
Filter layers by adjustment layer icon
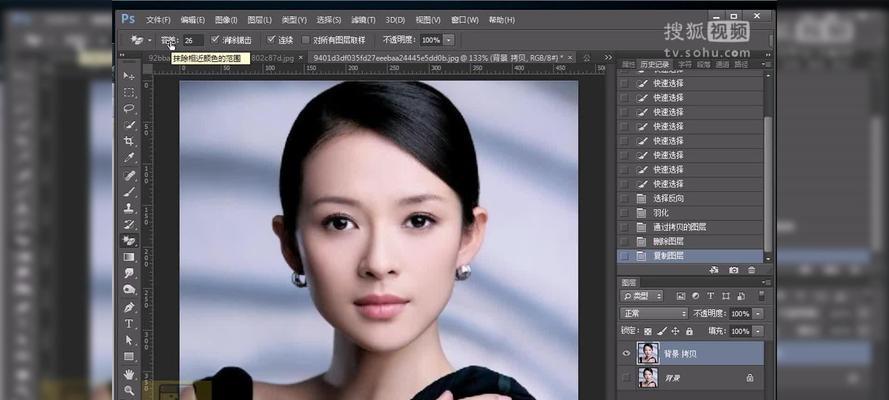tap(696, 296)
